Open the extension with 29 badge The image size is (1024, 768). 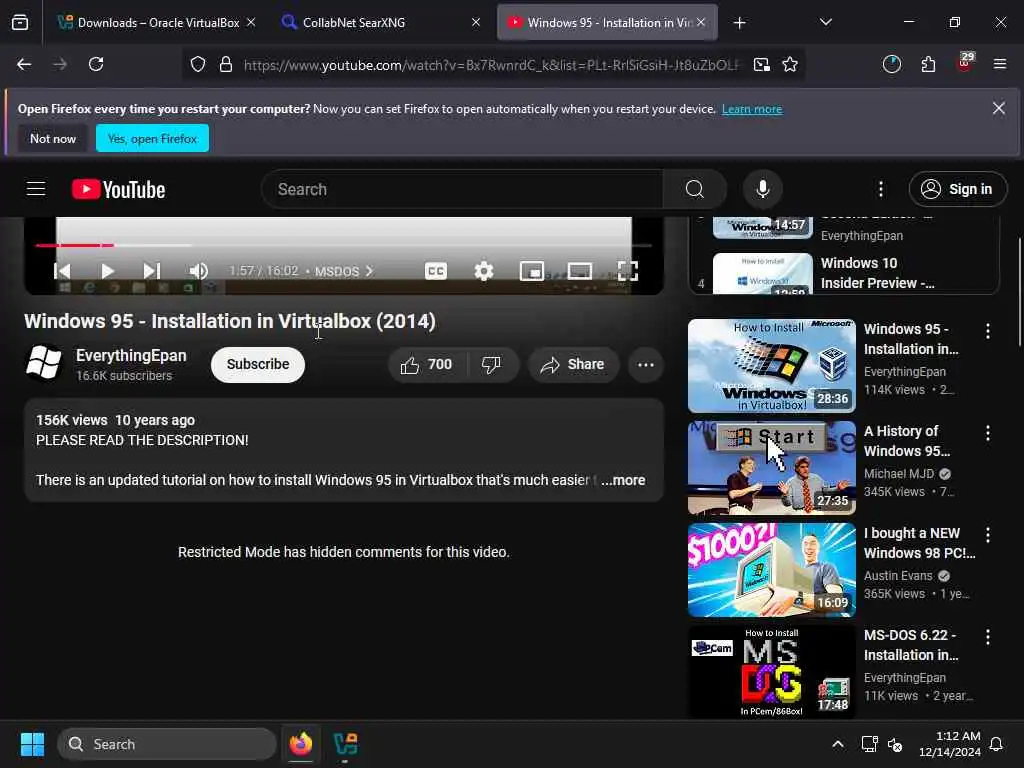pos(965,63)
